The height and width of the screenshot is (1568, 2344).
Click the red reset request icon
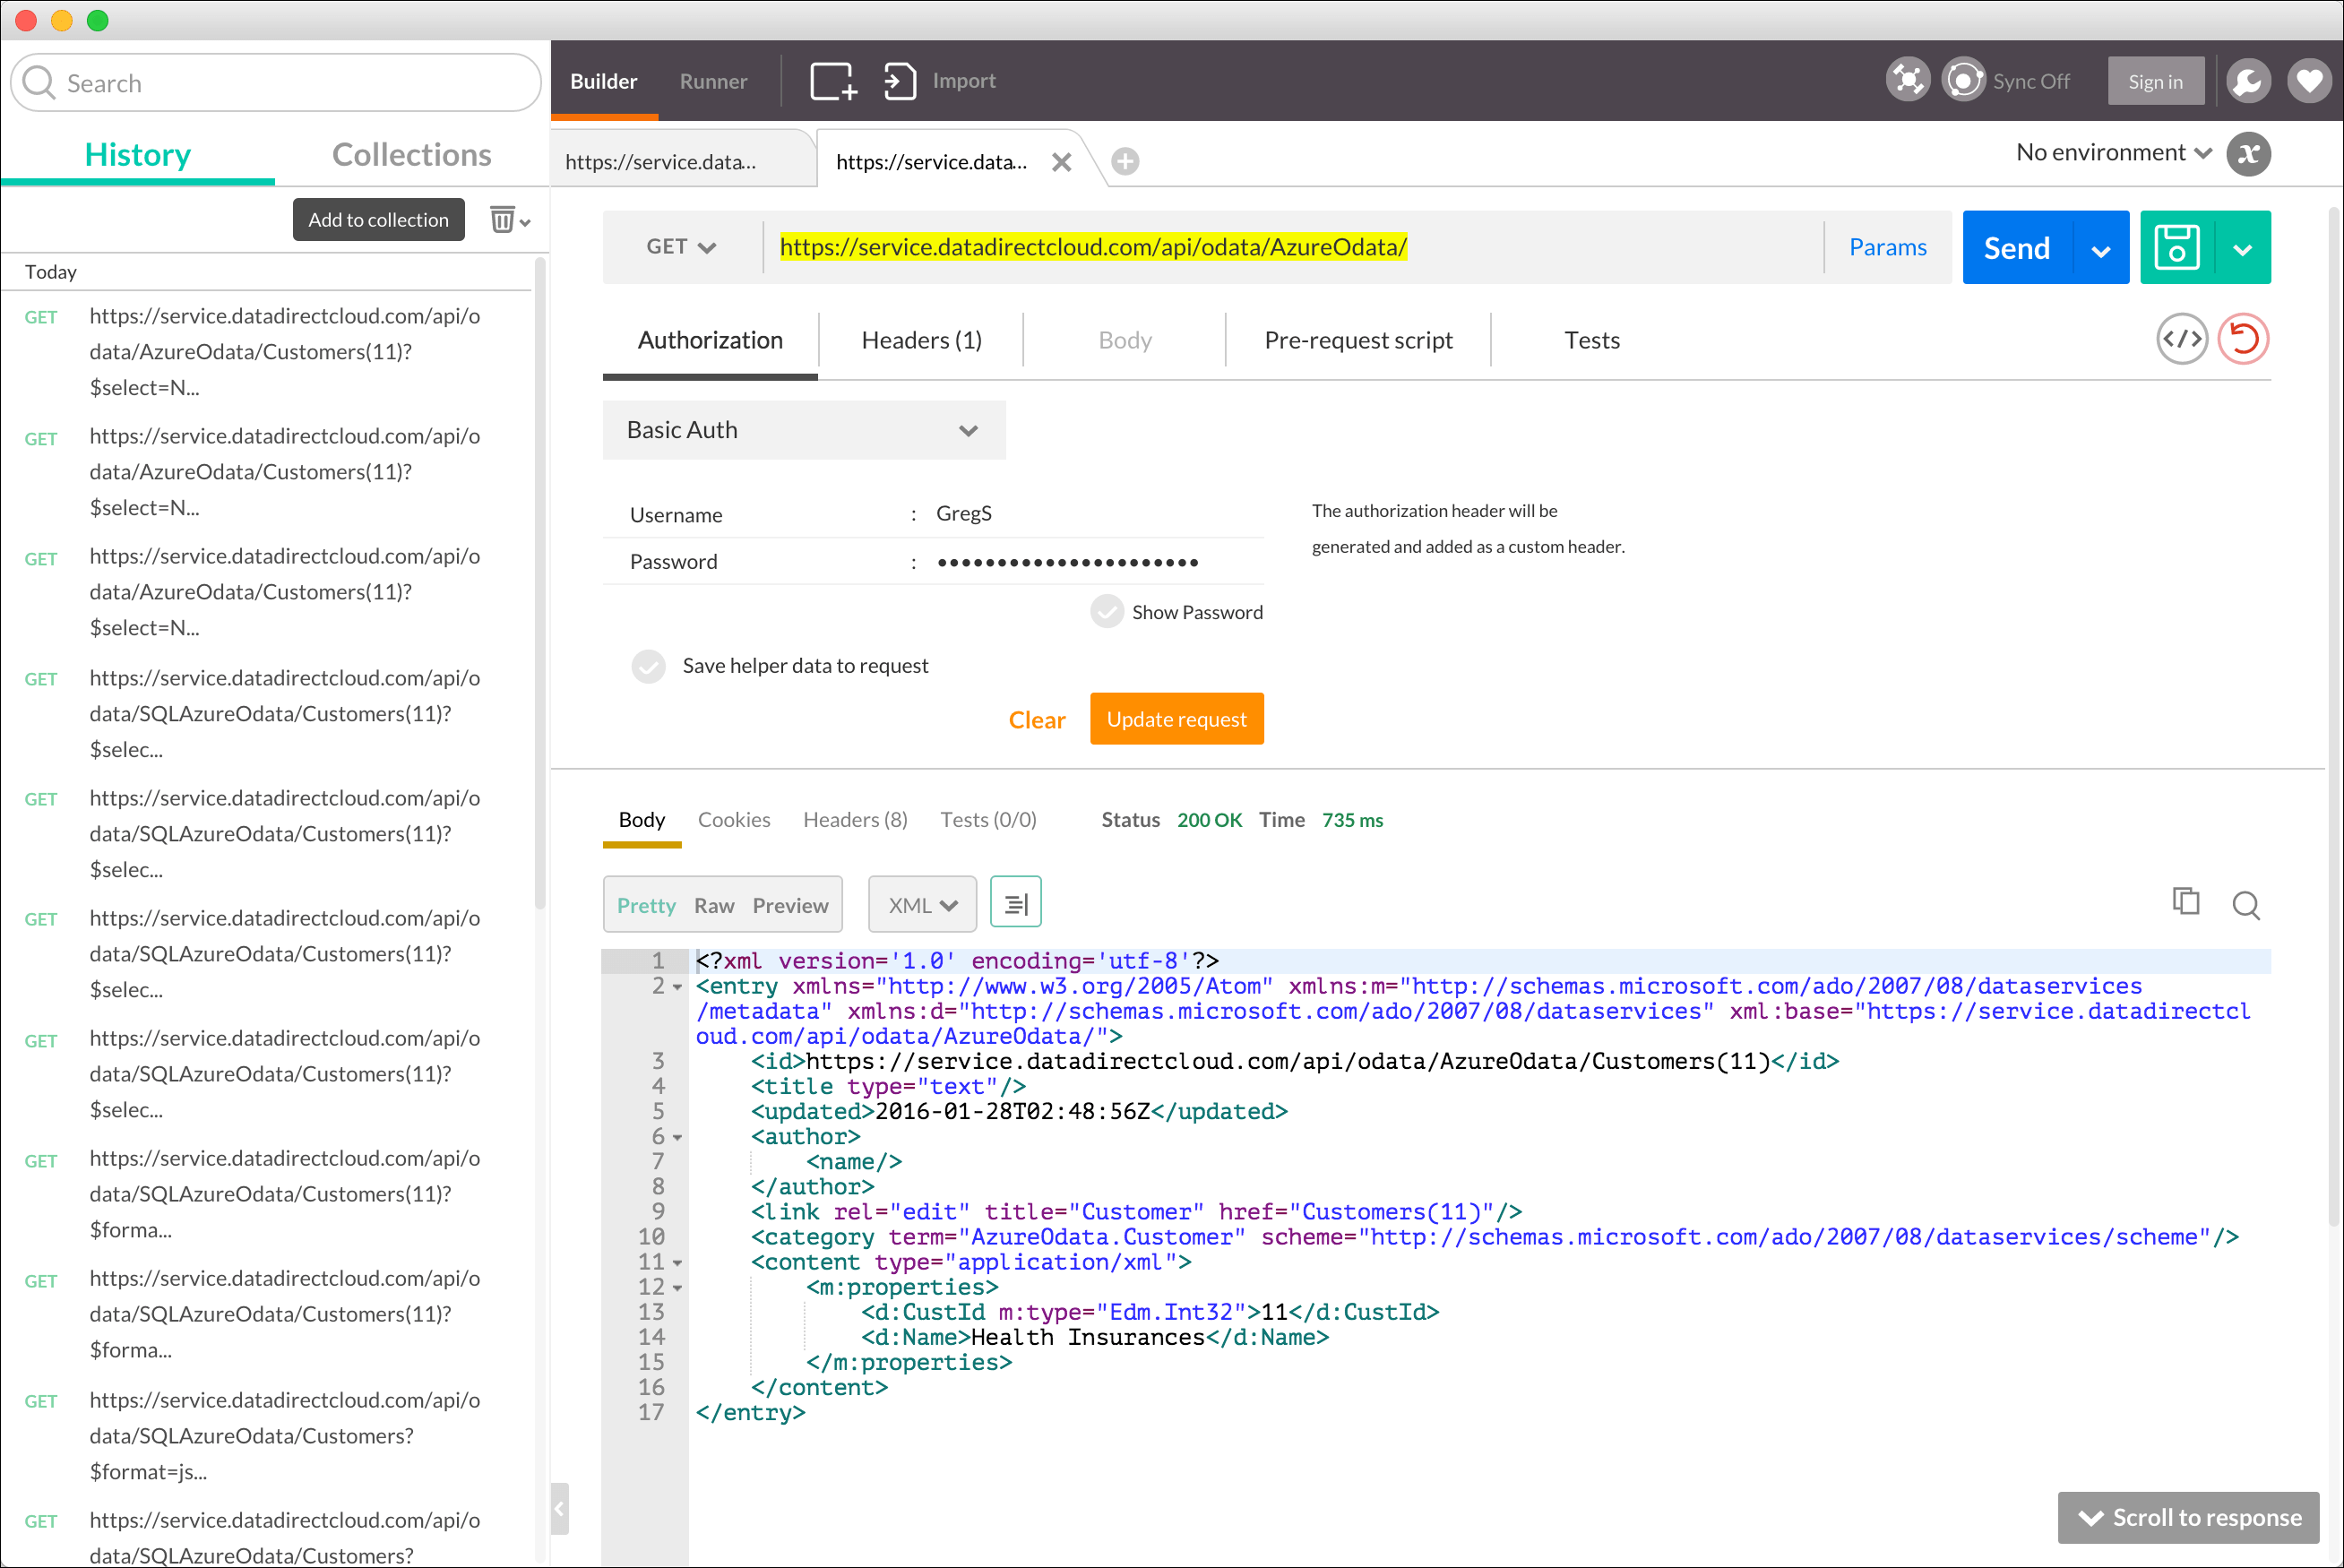pos(2243,340)
